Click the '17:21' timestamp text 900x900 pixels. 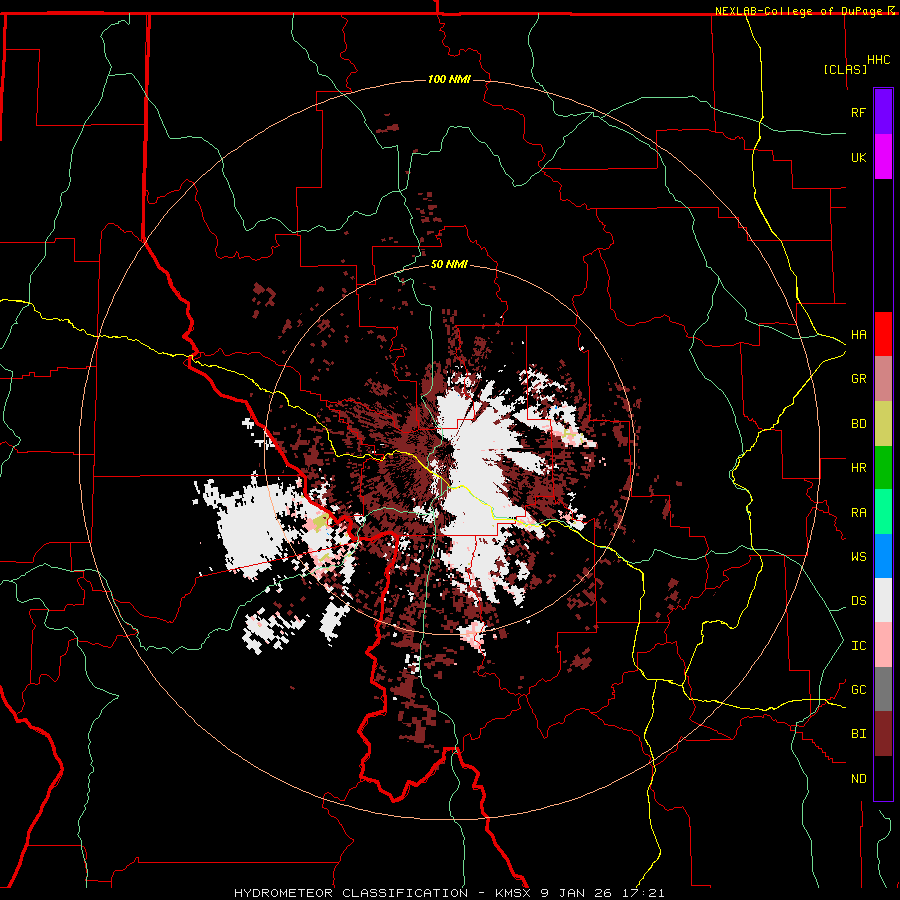point(644,893)
